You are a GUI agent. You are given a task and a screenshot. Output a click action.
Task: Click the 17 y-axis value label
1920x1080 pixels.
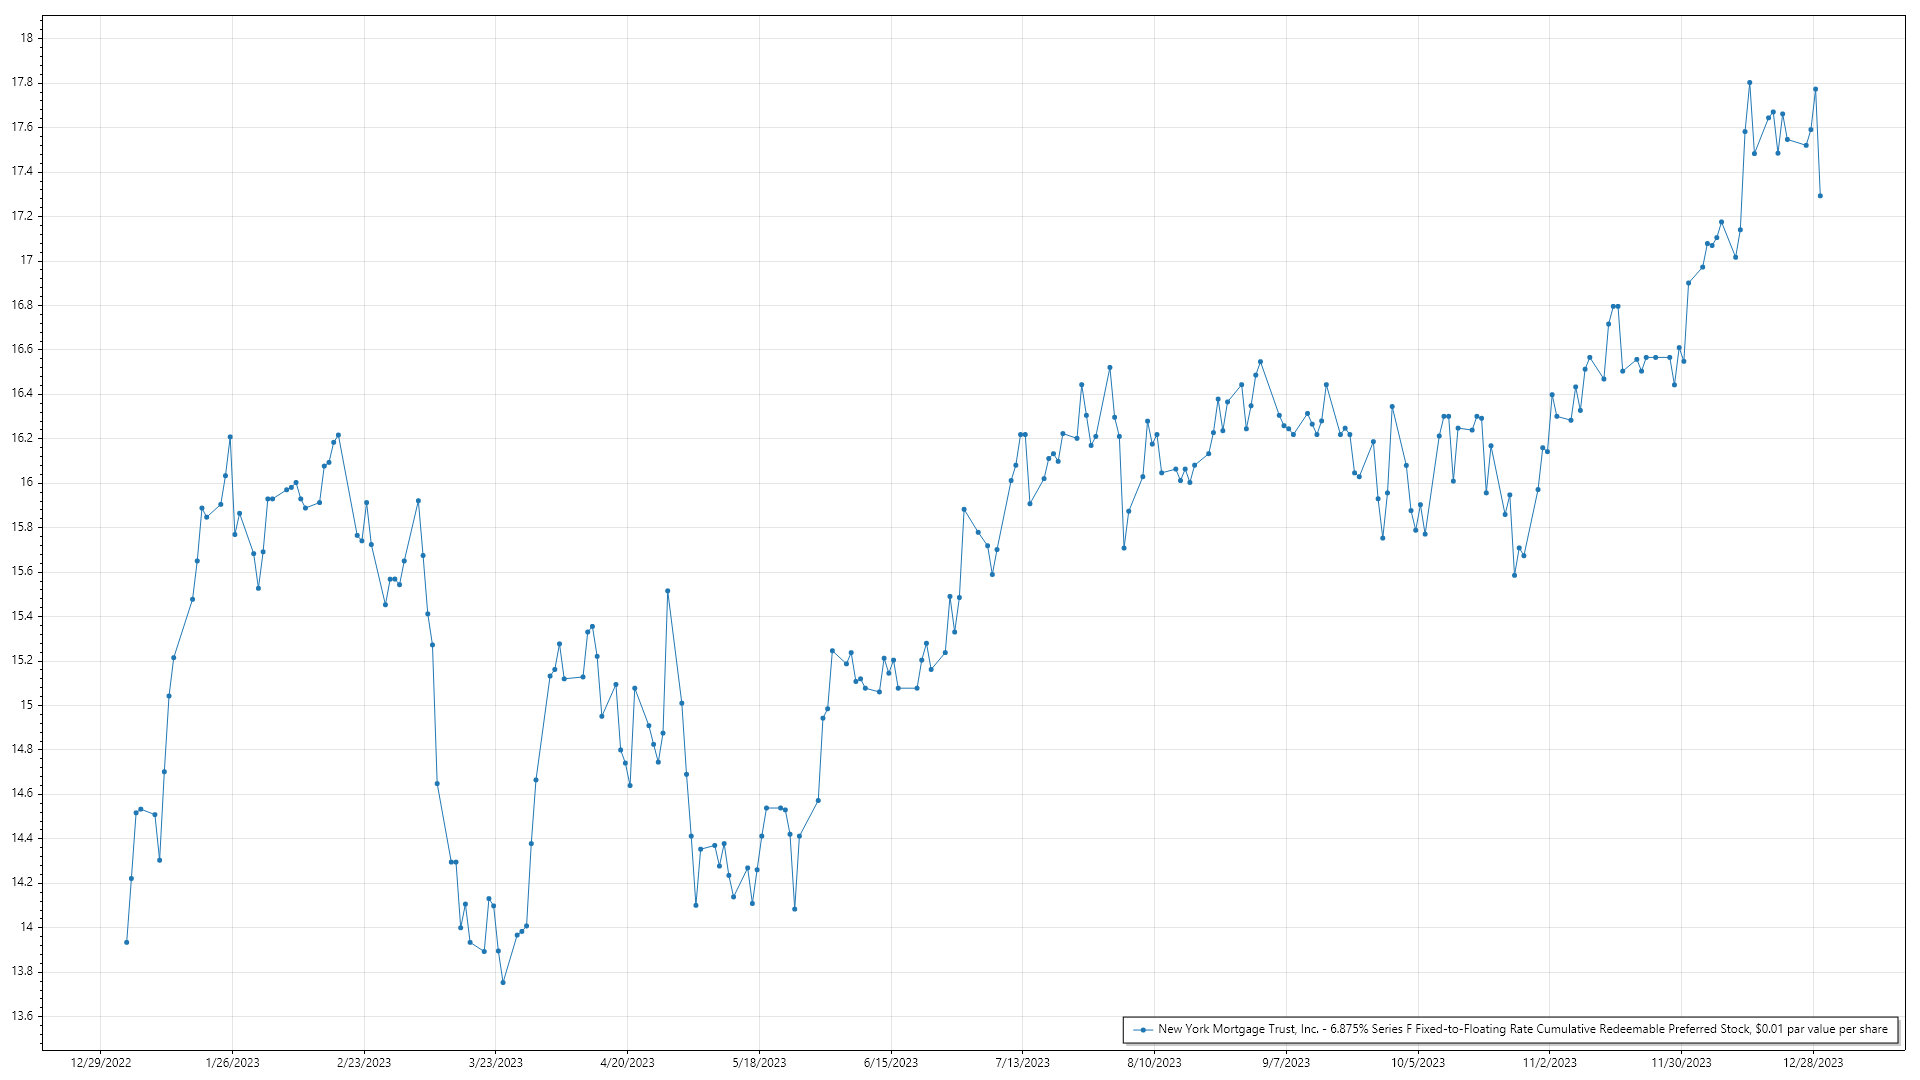coord(27,260)
